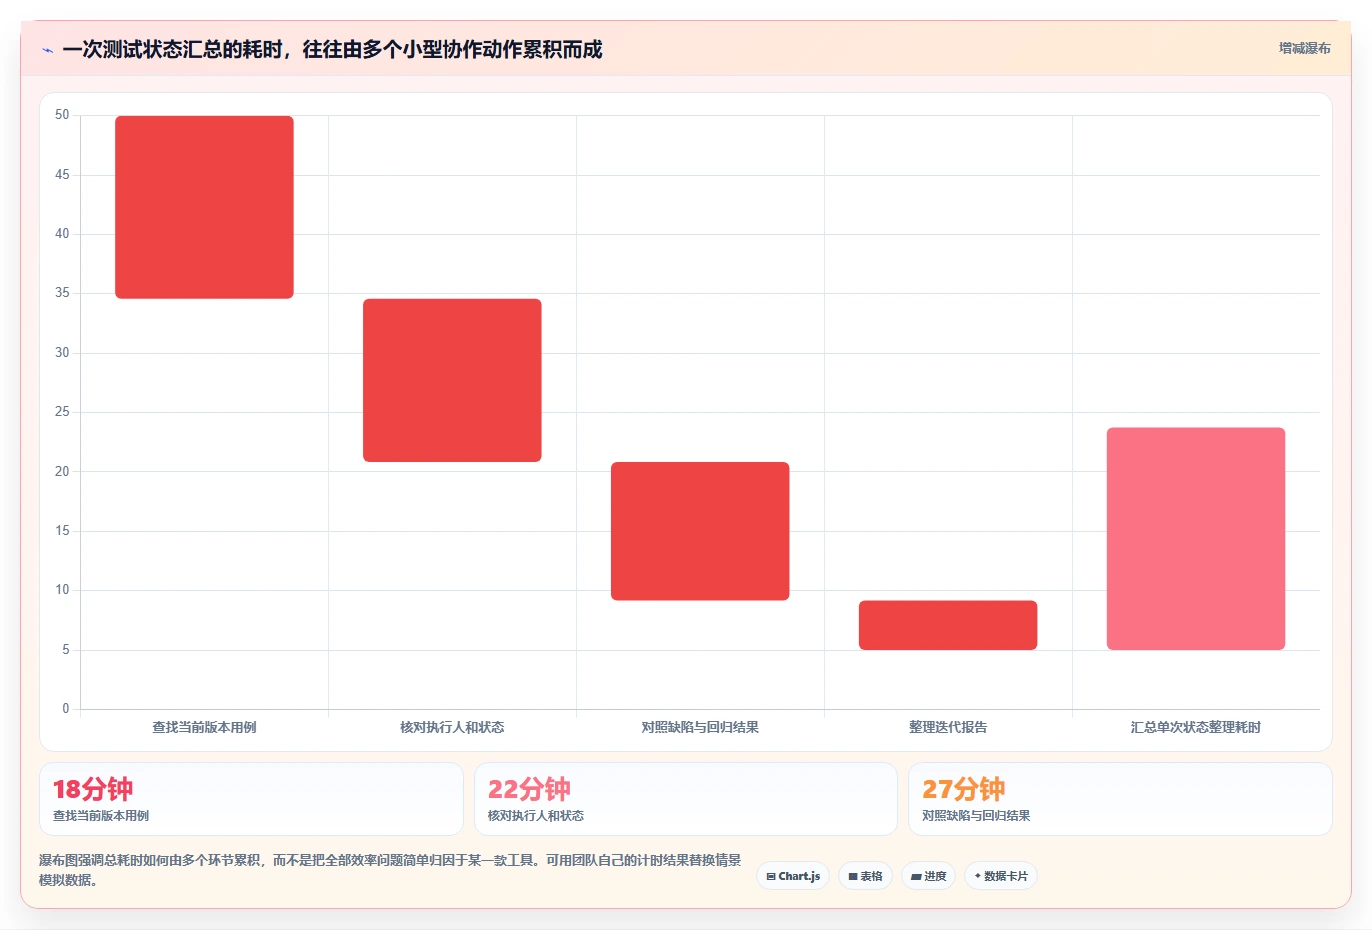Image resolution: width=1372 pixels, height=930 pixels.
Task: Click the footer note starting with 瀑布图强调总耗时
Action: tap(390, 870)
